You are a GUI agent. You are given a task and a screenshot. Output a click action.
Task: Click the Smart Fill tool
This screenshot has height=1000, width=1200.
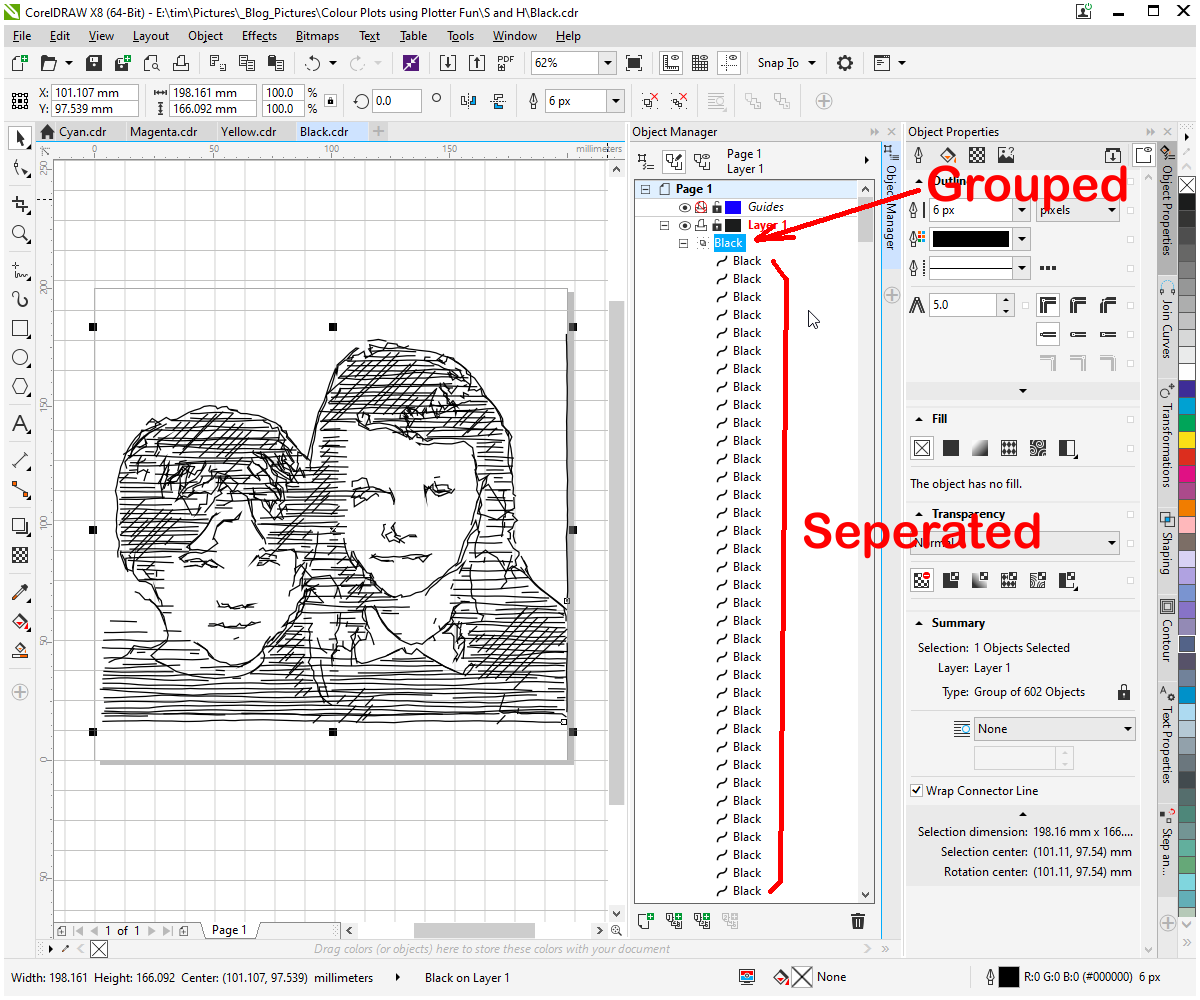19,623
